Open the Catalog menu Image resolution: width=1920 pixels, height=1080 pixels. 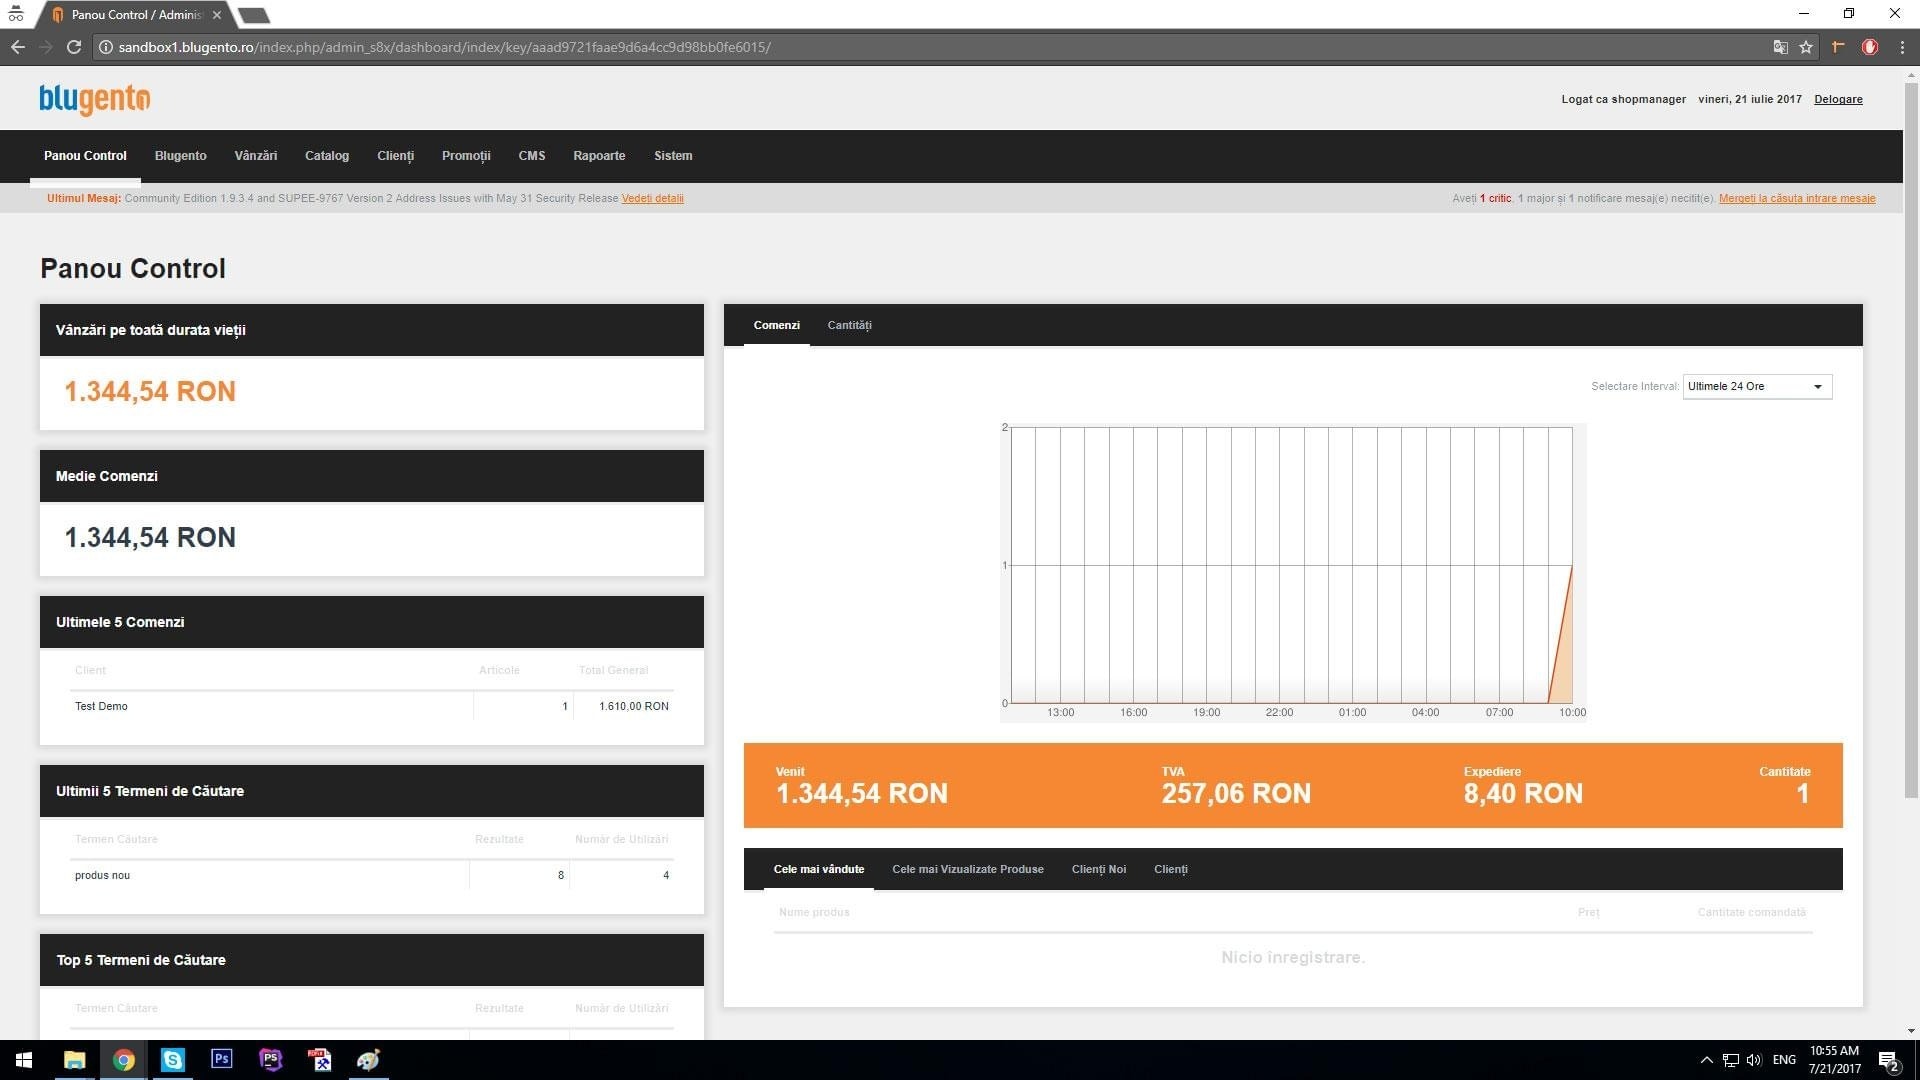327,156
